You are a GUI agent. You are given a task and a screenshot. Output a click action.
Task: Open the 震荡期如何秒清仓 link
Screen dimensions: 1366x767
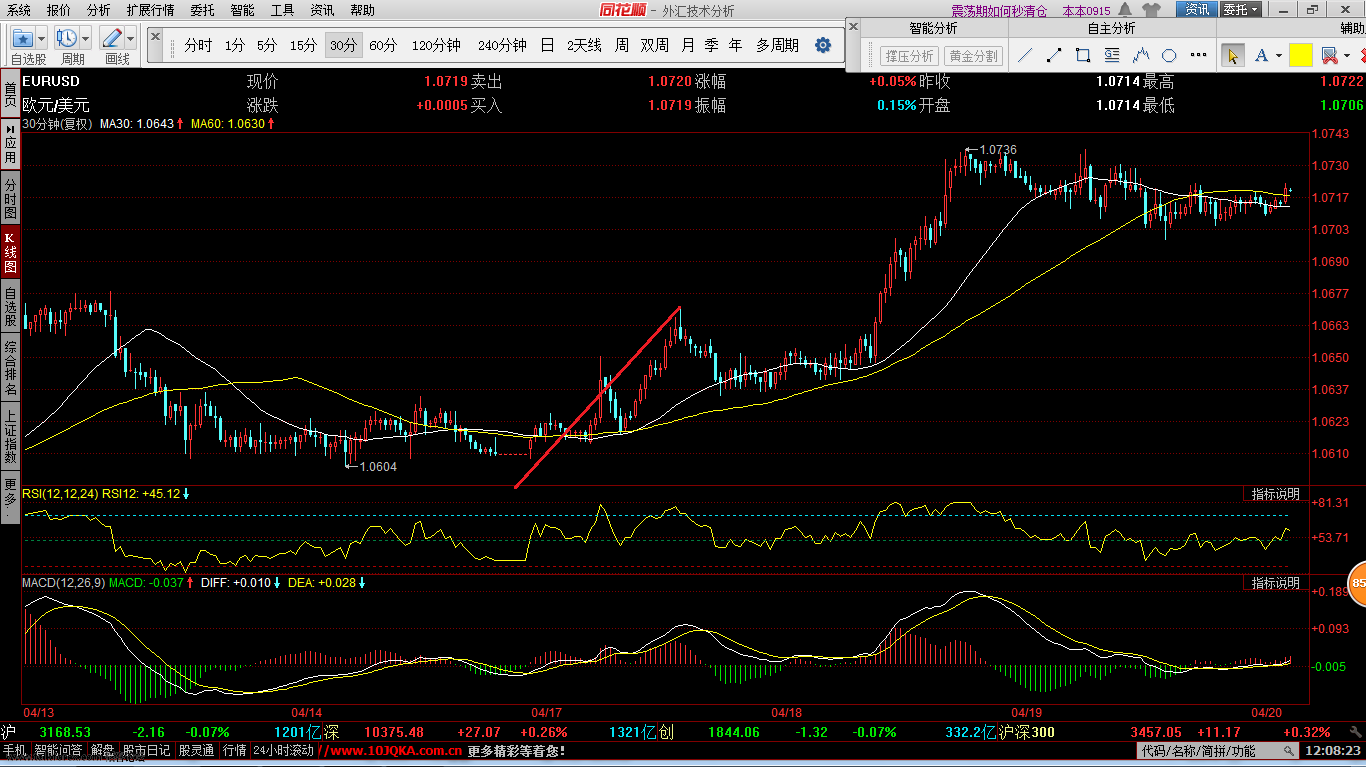pyautogui.click(x=998, y=10)
